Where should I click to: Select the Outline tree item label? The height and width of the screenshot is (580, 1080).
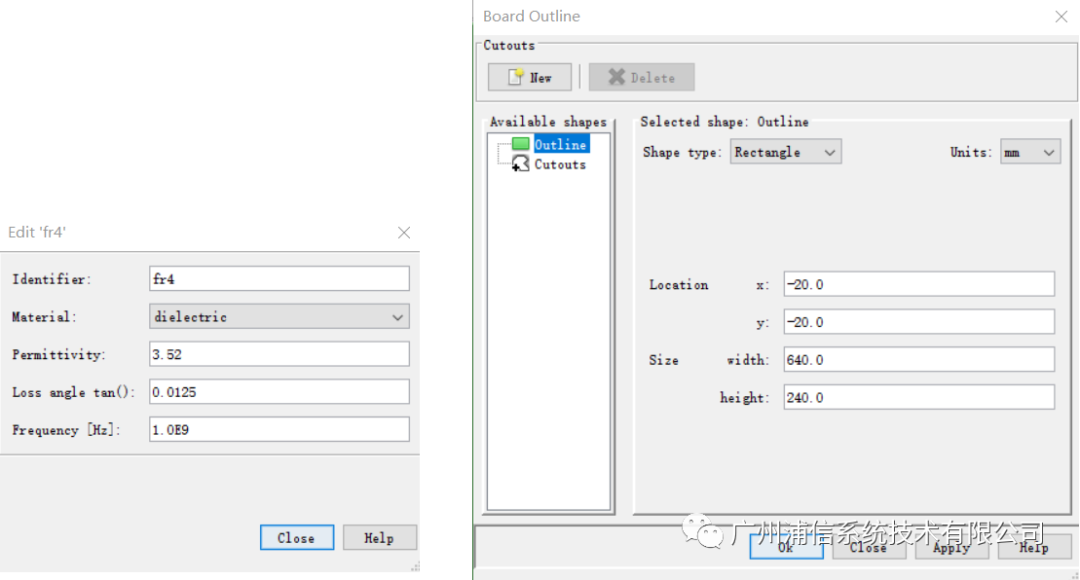tap(560, 145)
